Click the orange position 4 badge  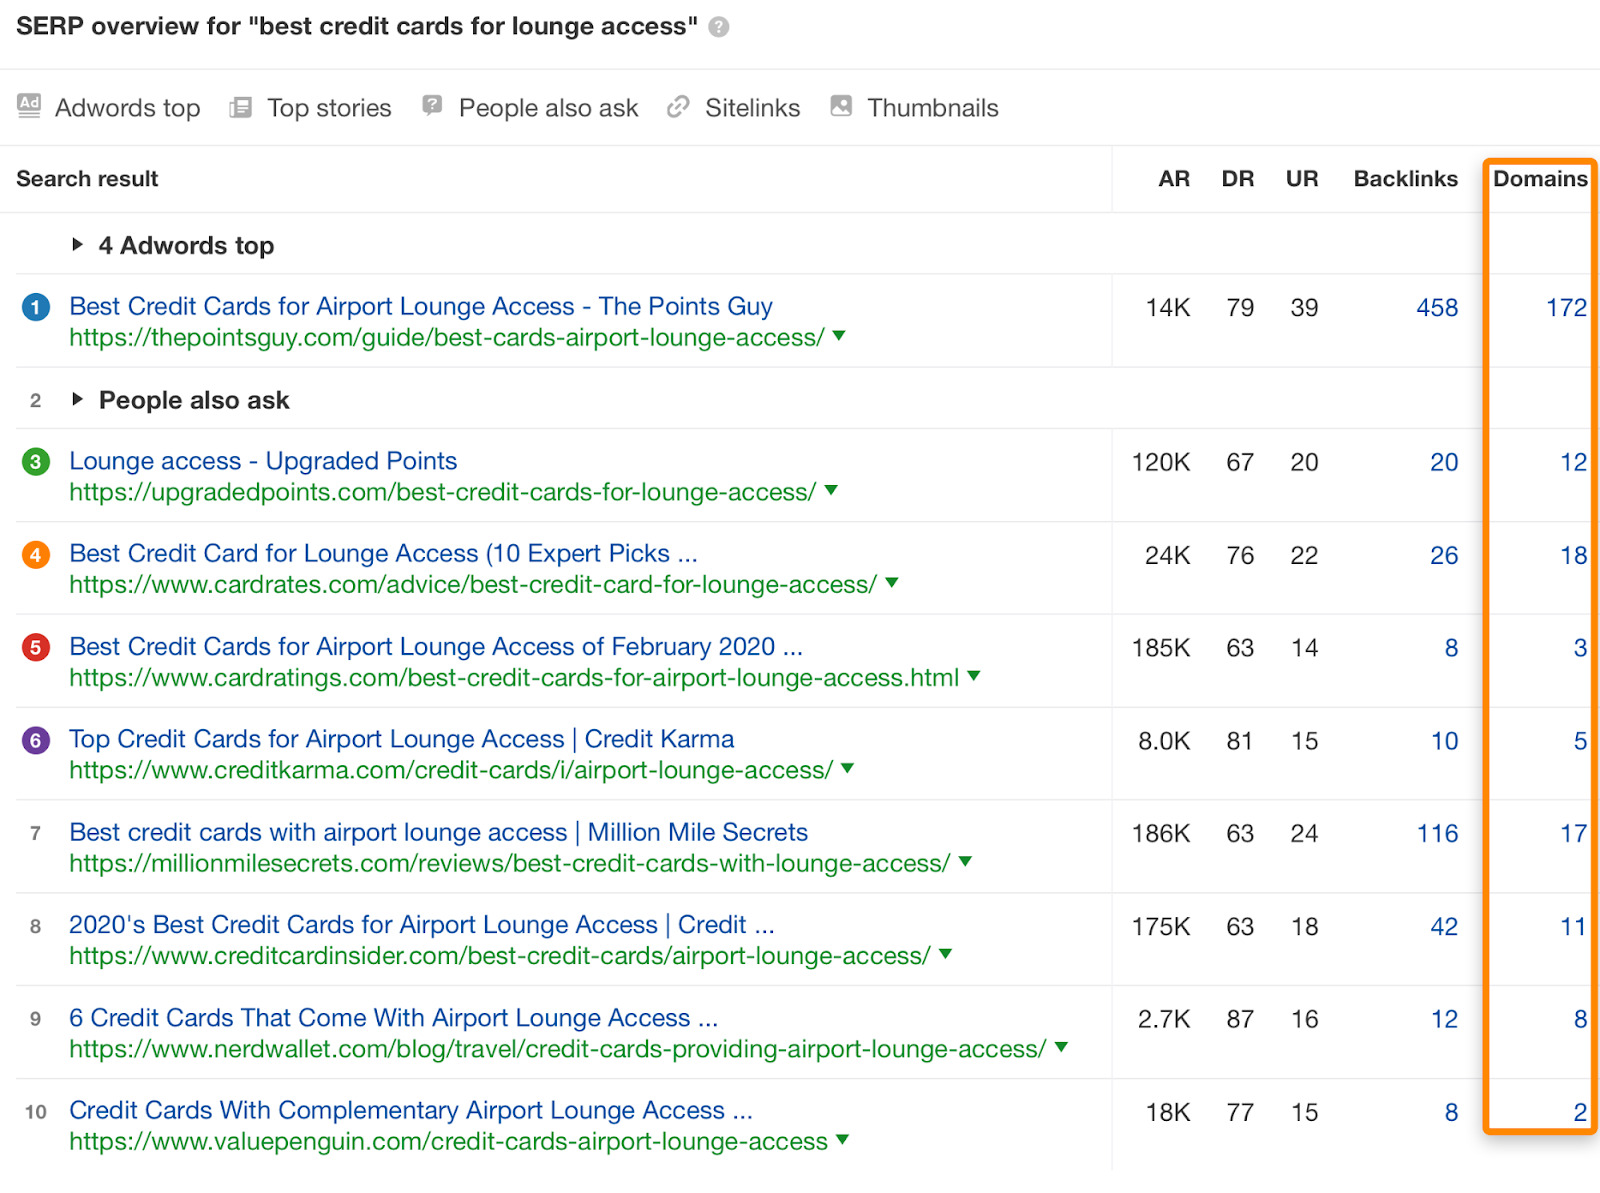(36, 555)
